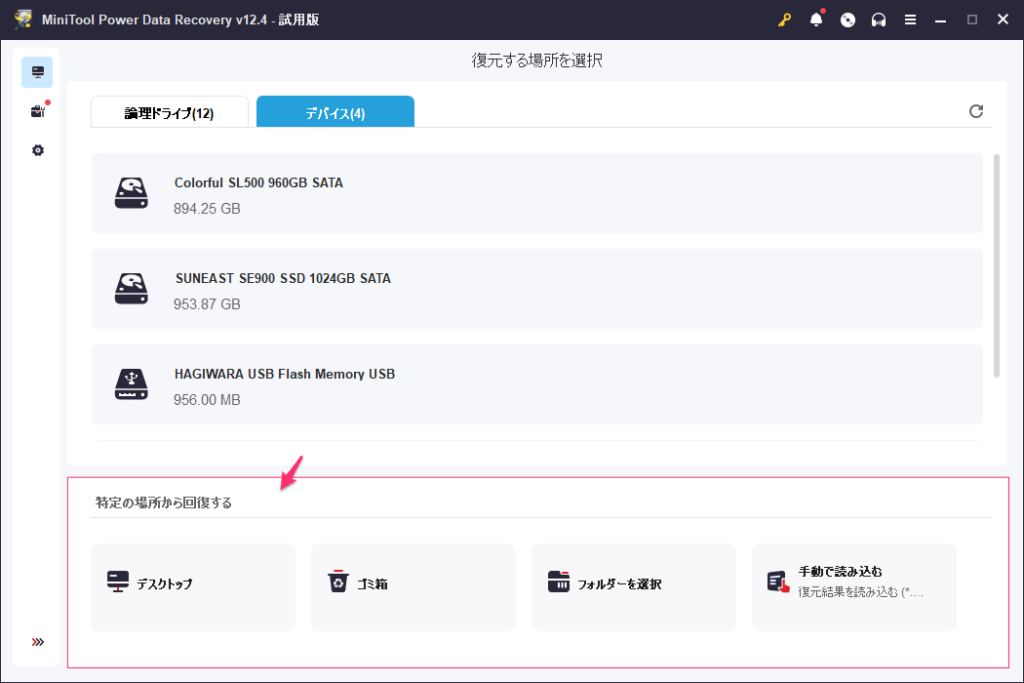Open the headphone support icon
1024x683 pixels.
[x=879, y=20]
